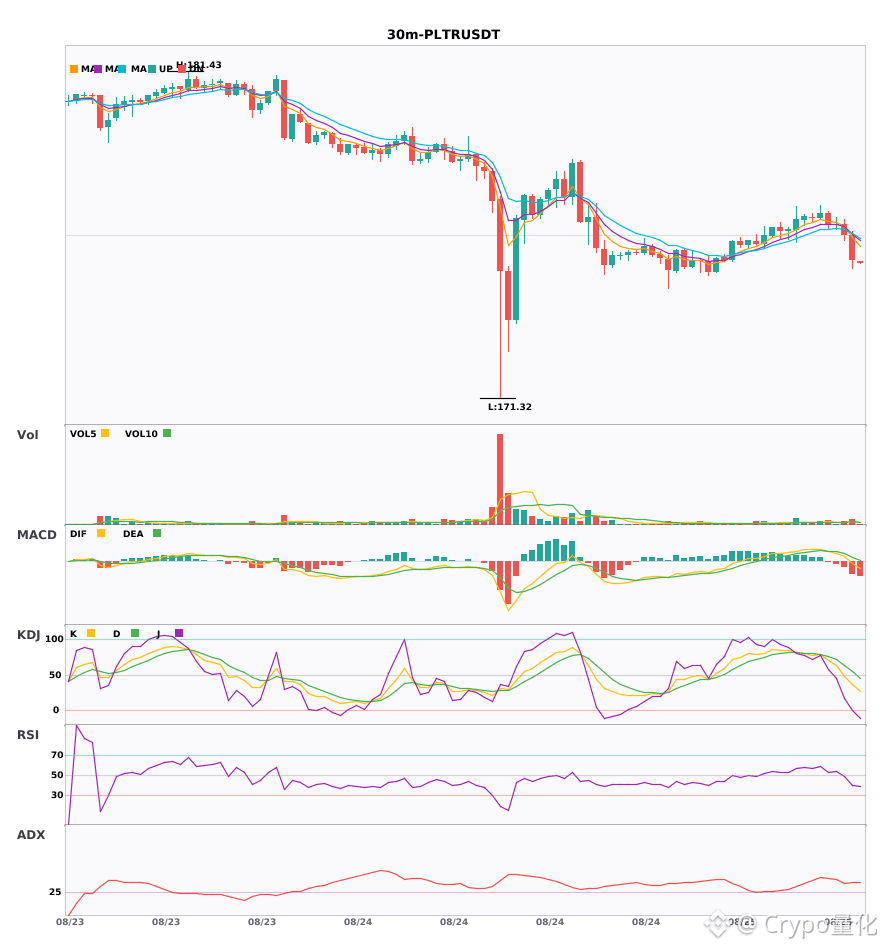Click the RSI axis value 30
885x950 pixels.
[x=58, y=795]
